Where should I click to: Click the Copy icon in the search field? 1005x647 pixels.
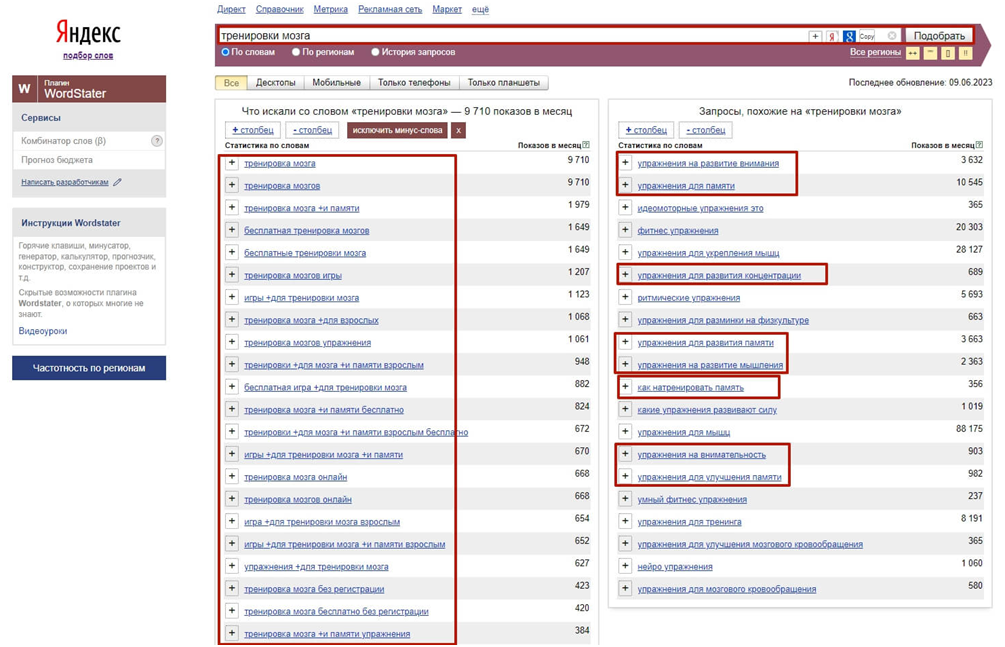pyautogui.click(x=867, y=37)
